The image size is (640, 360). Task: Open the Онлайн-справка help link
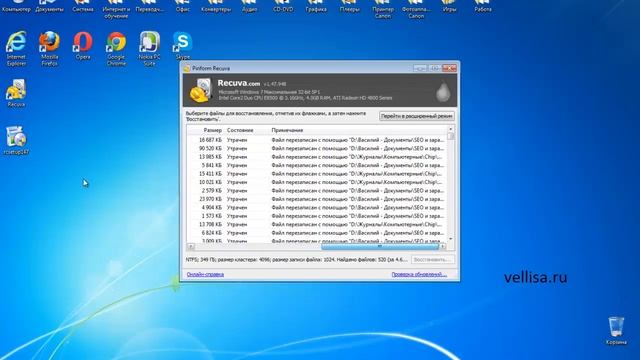[x=205, y=274]
